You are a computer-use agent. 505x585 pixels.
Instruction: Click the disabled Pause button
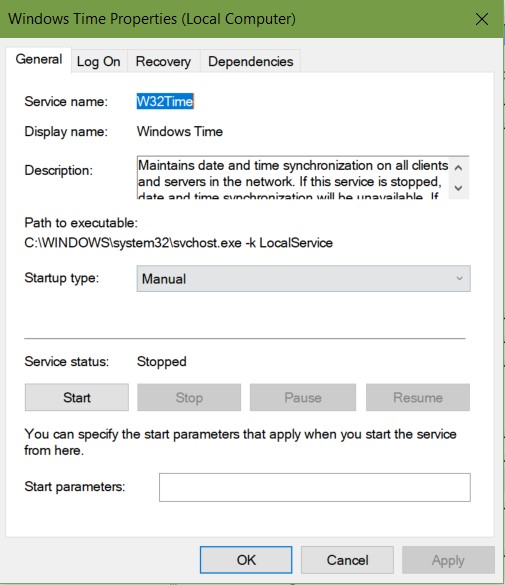(303, 397)
